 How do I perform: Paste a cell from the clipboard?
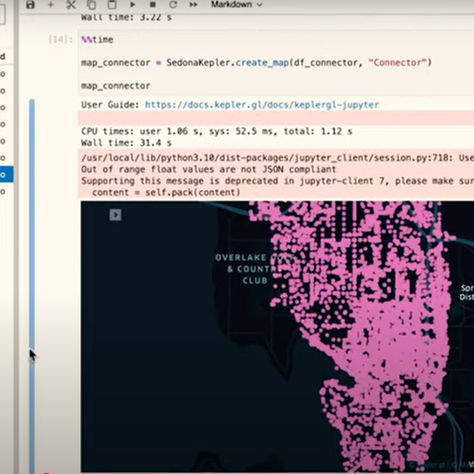pyautogui.click(x=112, y=5)
